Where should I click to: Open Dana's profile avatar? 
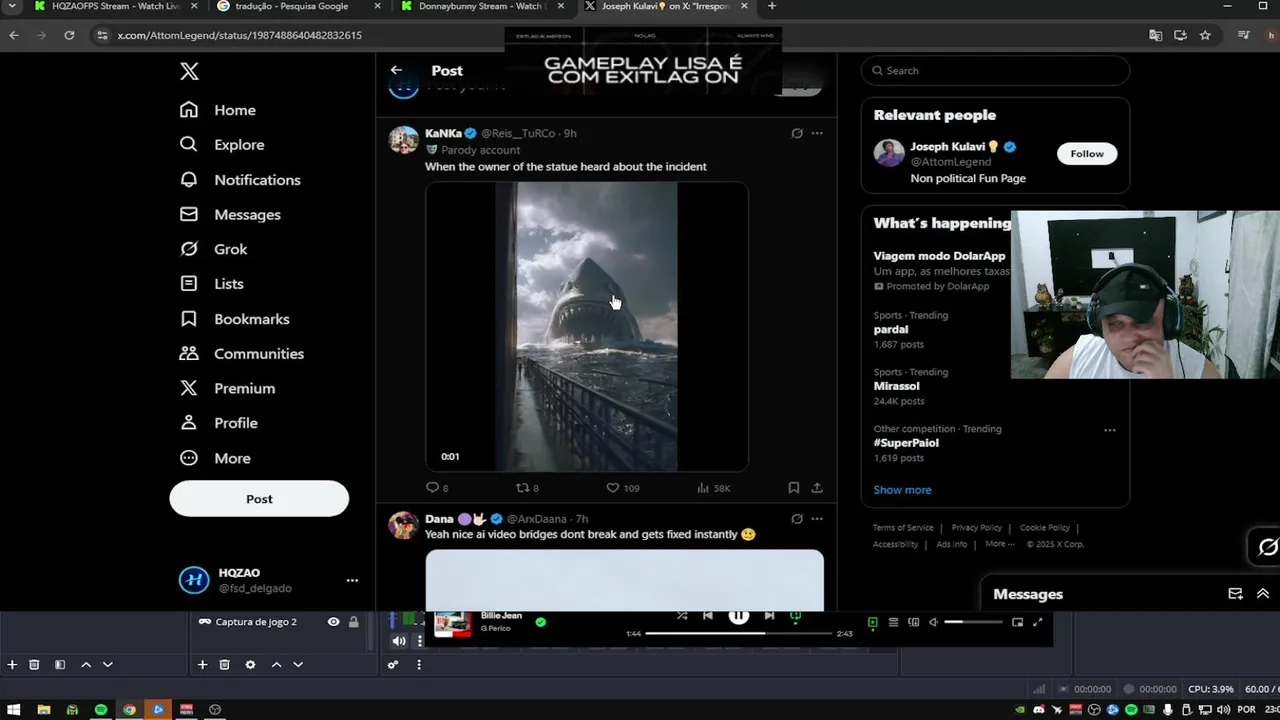point(403,525)
